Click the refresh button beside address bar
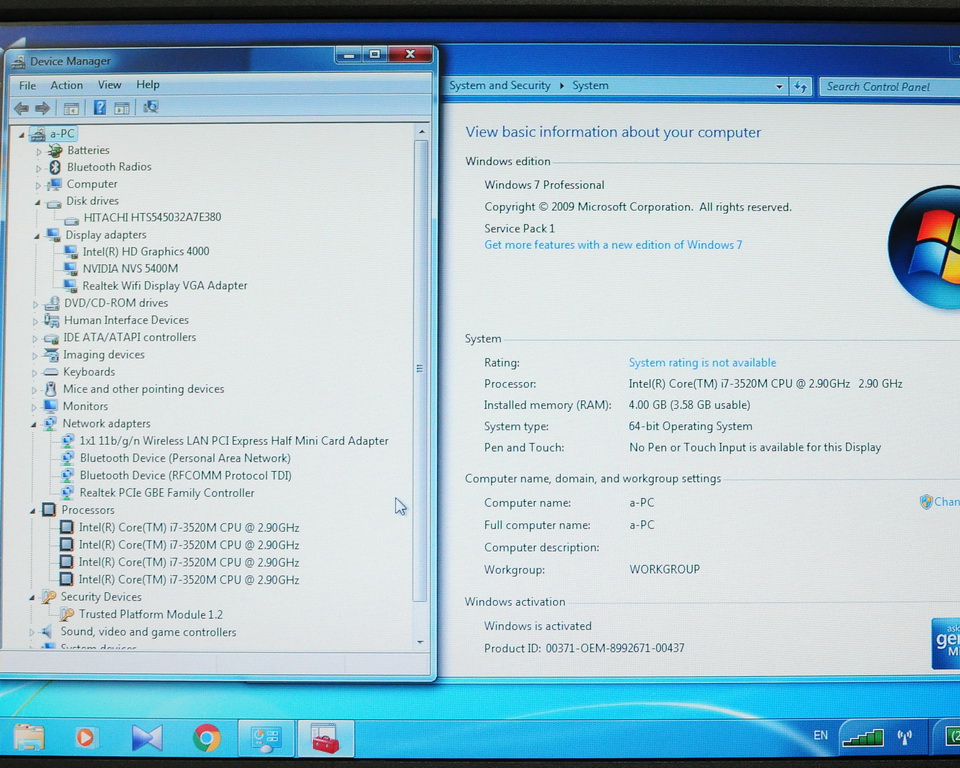960x768 pixels. click(x=800, y=86)
